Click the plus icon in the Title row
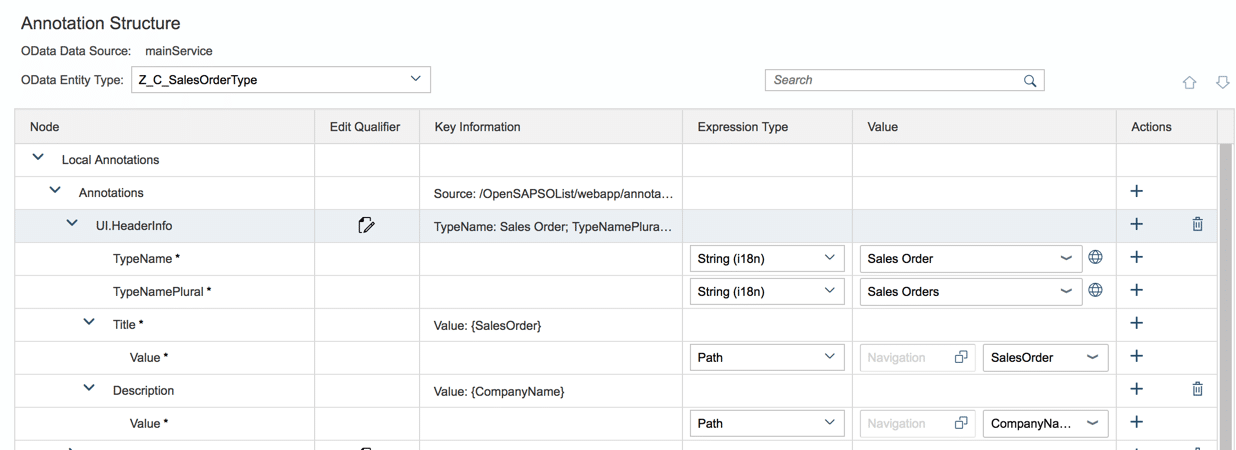This screenshot has height=450, width=1236. coord(1136,324)
